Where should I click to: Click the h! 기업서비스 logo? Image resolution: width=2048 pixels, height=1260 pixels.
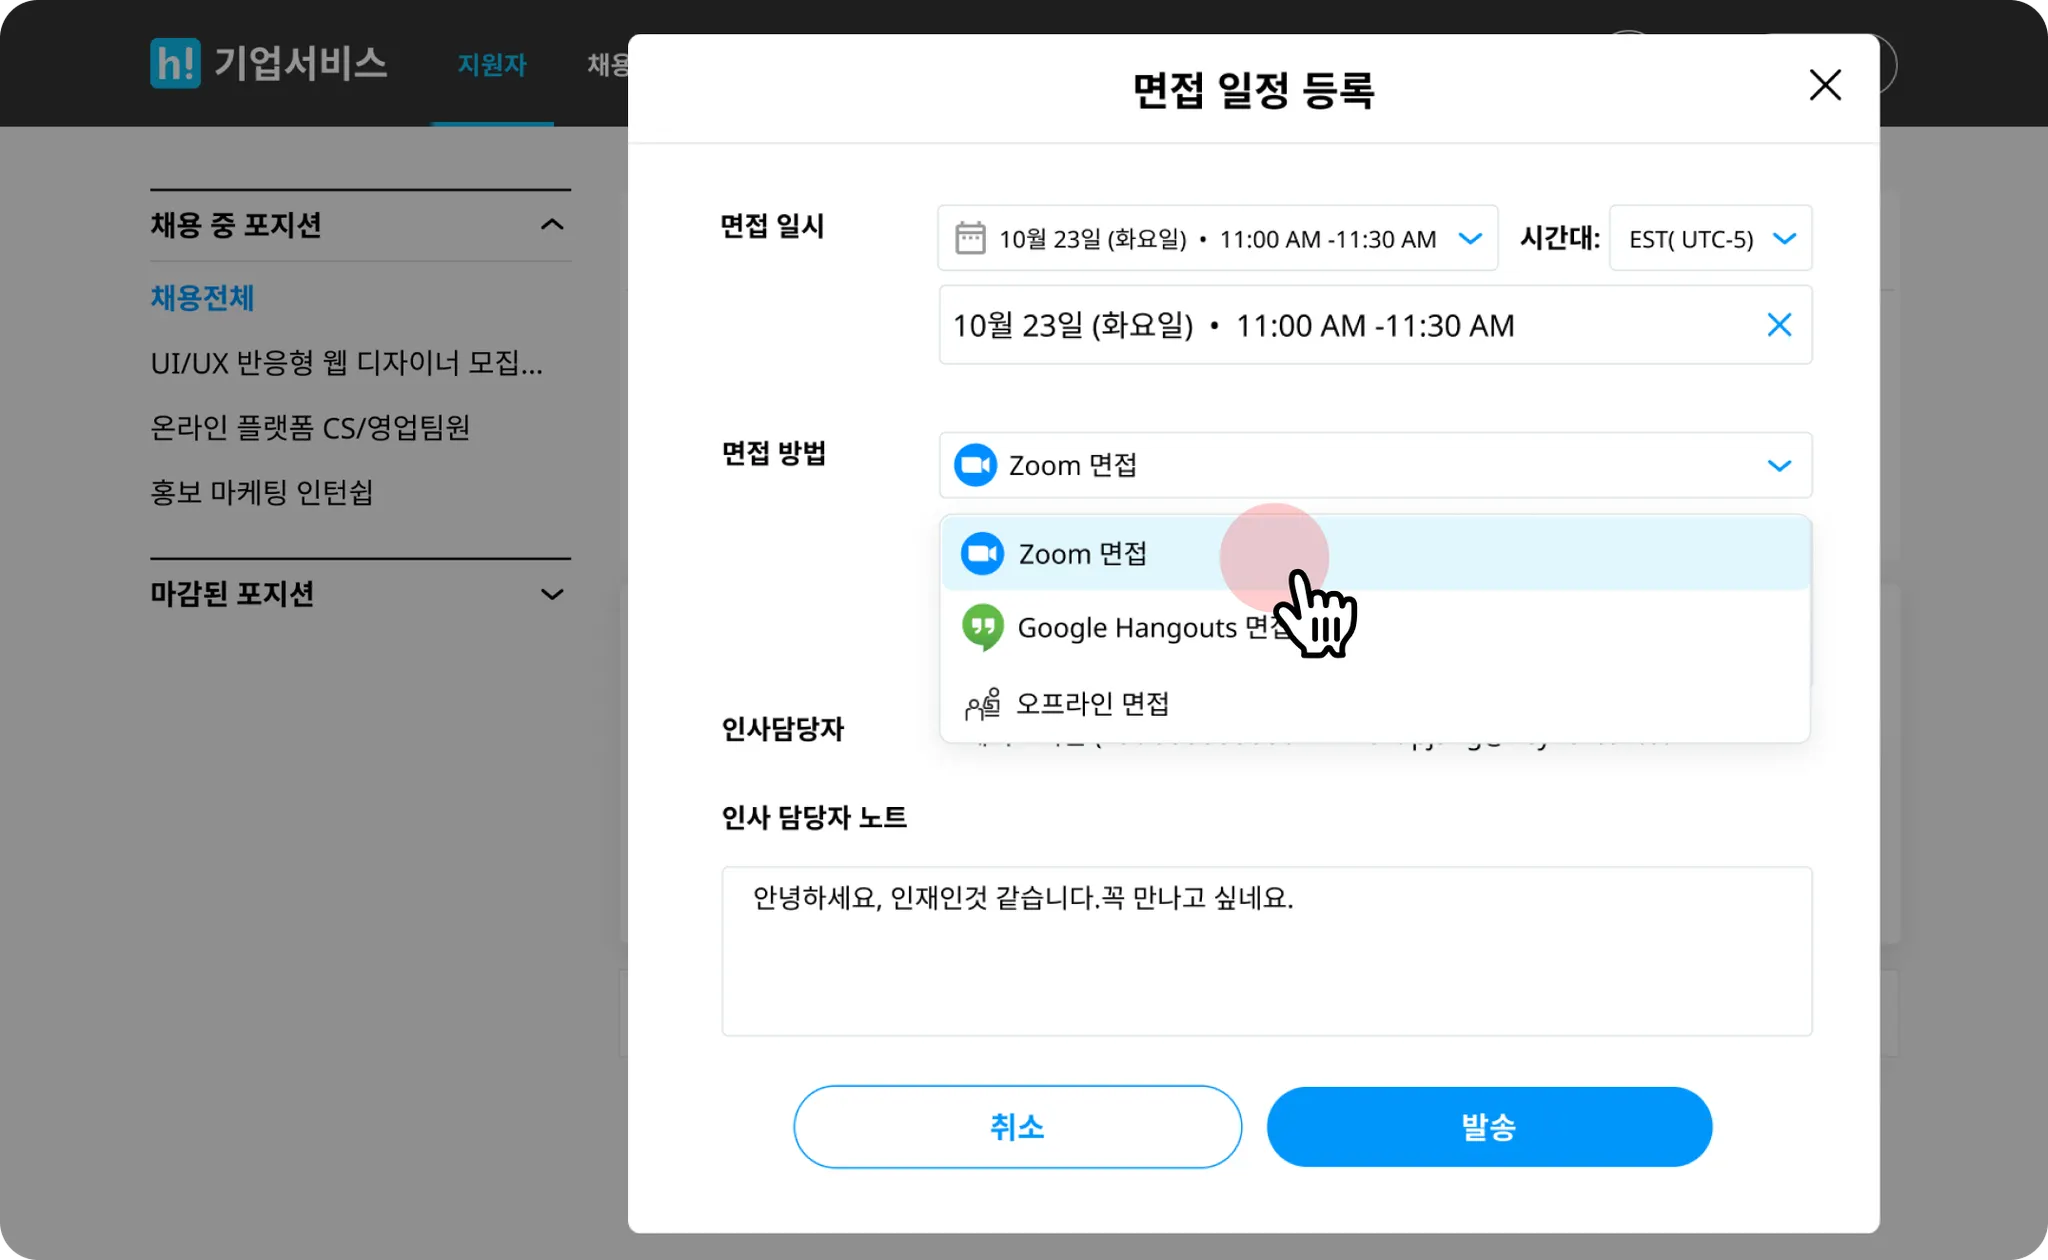click(268, 63)
